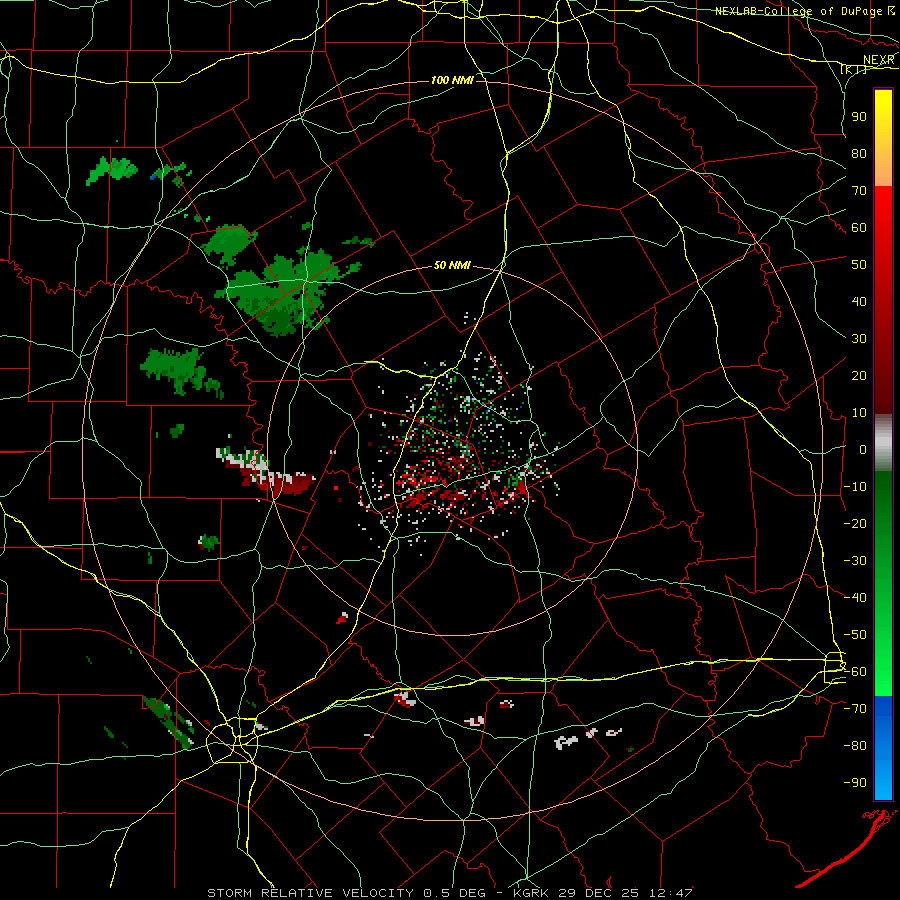The width and height of the screenshot is (900, 900).
Task: Click the positive 80 velocity scale label
Action: pos(859,153)
